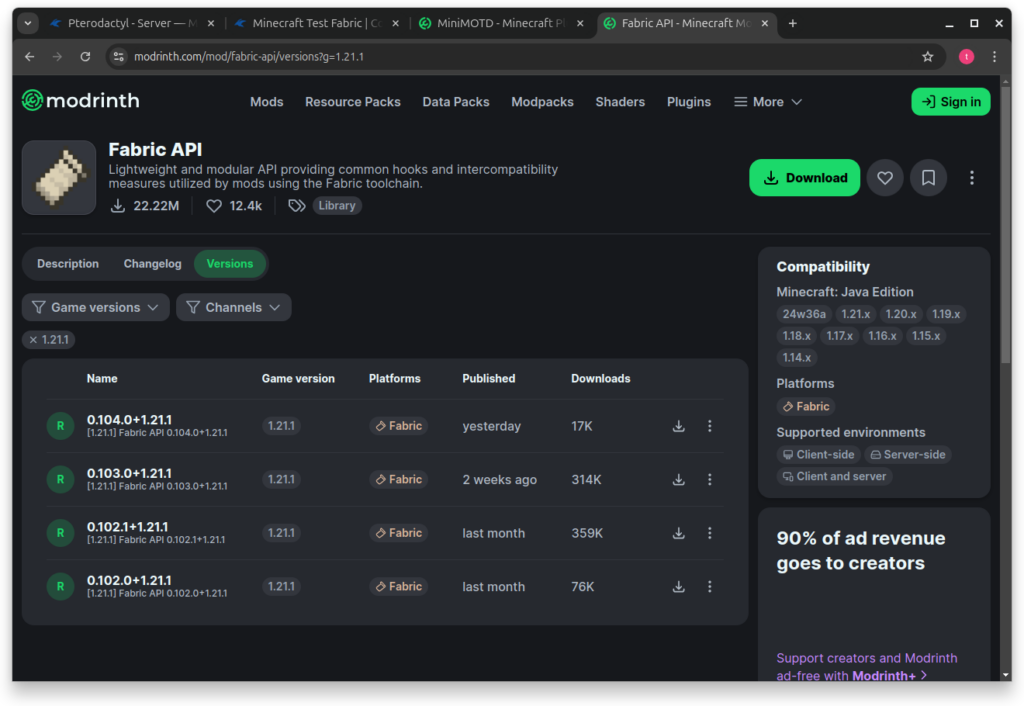Image resolution: width=1024 pixels, height=706 pixels.
Task: Save Fabric API with the bookmark icon
Action: (928, 178)
